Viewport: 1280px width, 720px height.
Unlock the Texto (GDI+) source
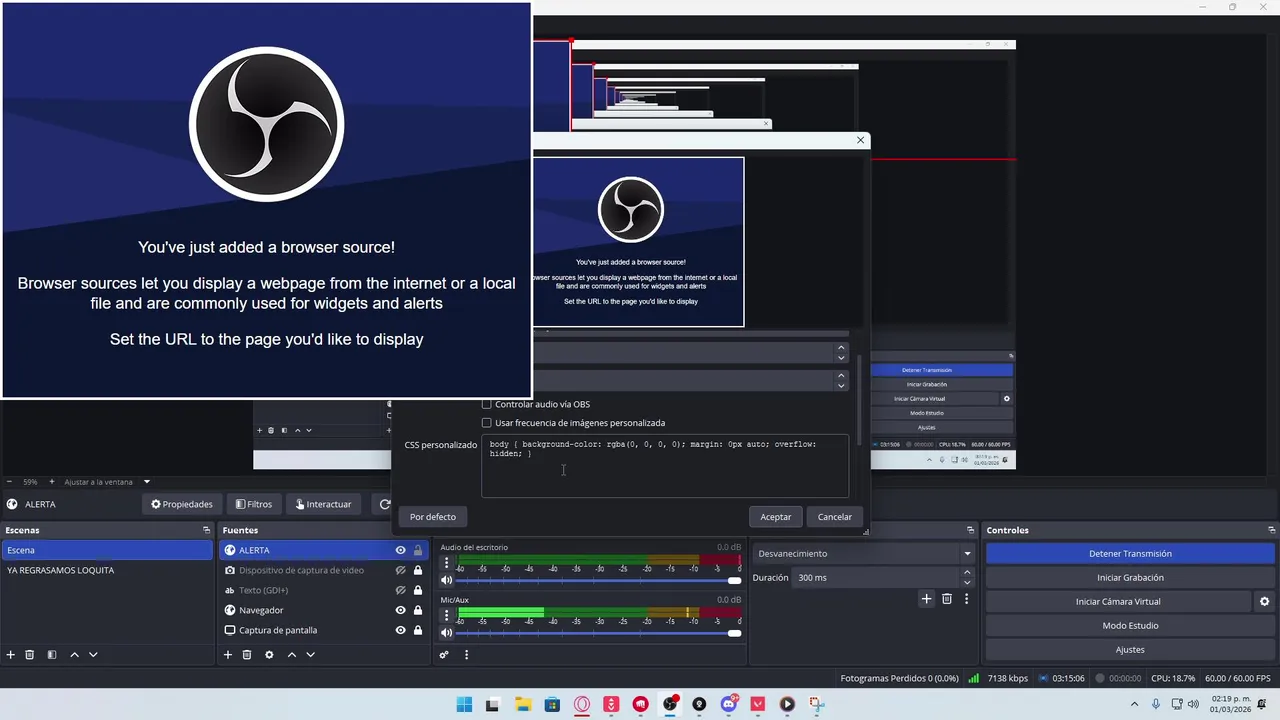coord(418,590)
